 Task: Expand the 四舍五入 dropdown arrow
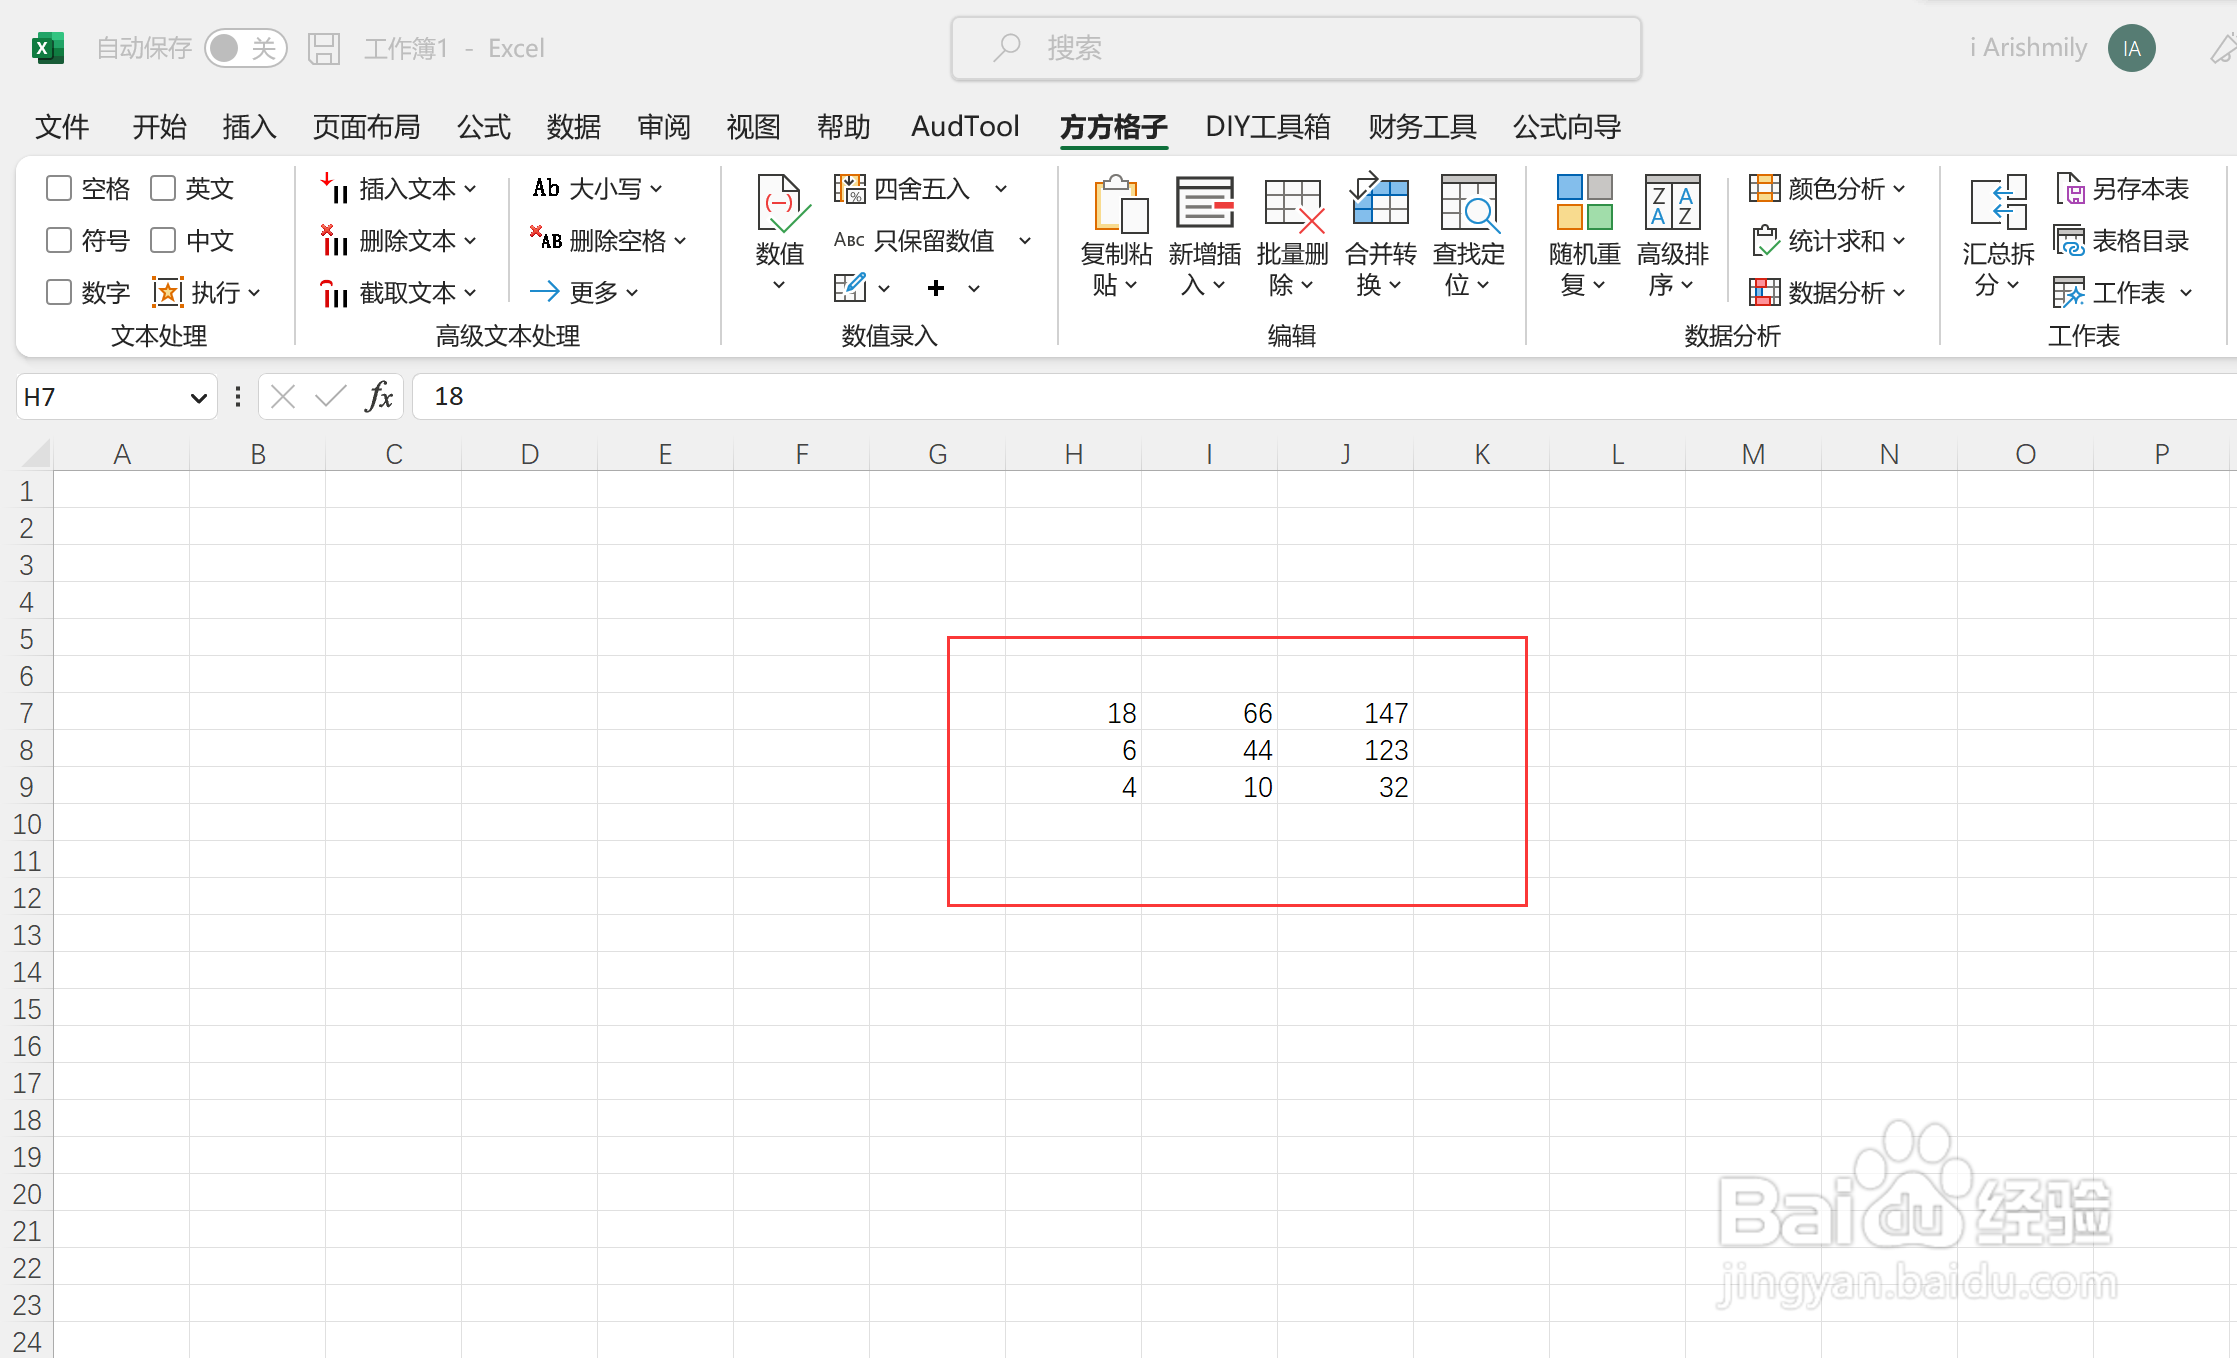tap(1000, 188)
